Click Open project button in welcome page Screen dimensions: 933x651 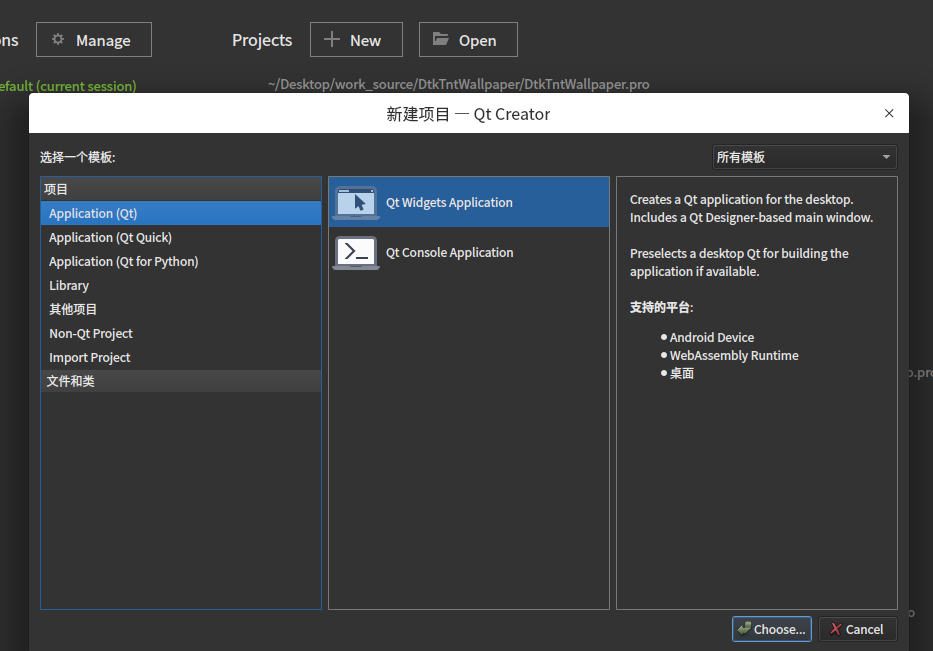coord(468,40)
